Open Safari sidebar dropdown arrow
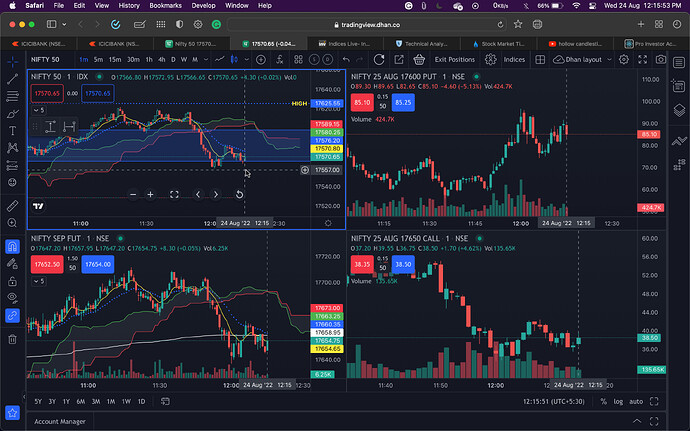Viewport: 690px width, 431px height. [x=64, y=24]
